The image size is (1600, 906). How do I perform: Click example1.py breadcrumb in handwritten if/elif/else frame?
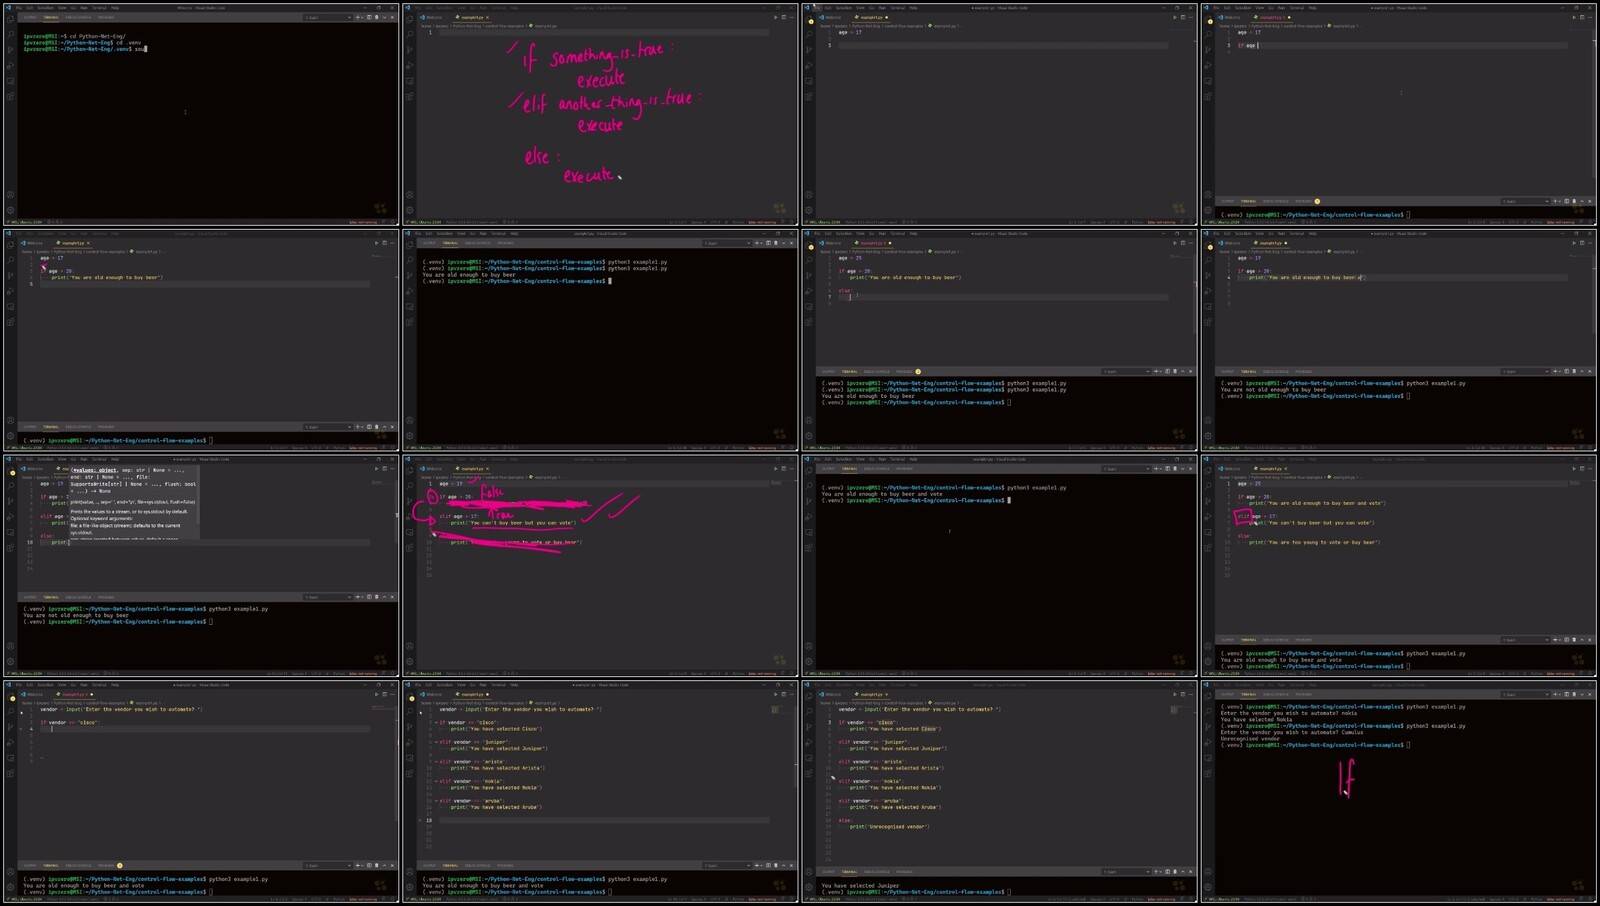545,26
